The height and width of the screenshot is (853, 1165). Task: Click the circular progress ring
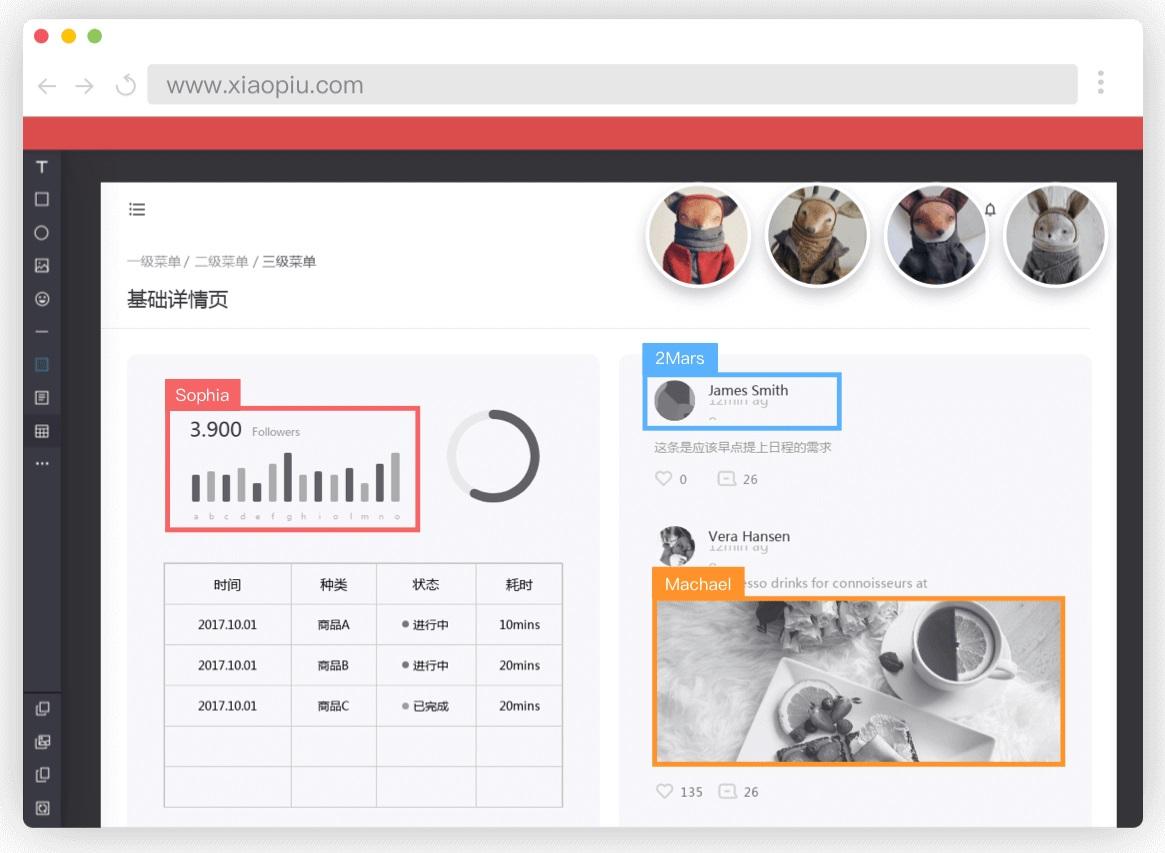pyautogui.click(x=493, y=455)
